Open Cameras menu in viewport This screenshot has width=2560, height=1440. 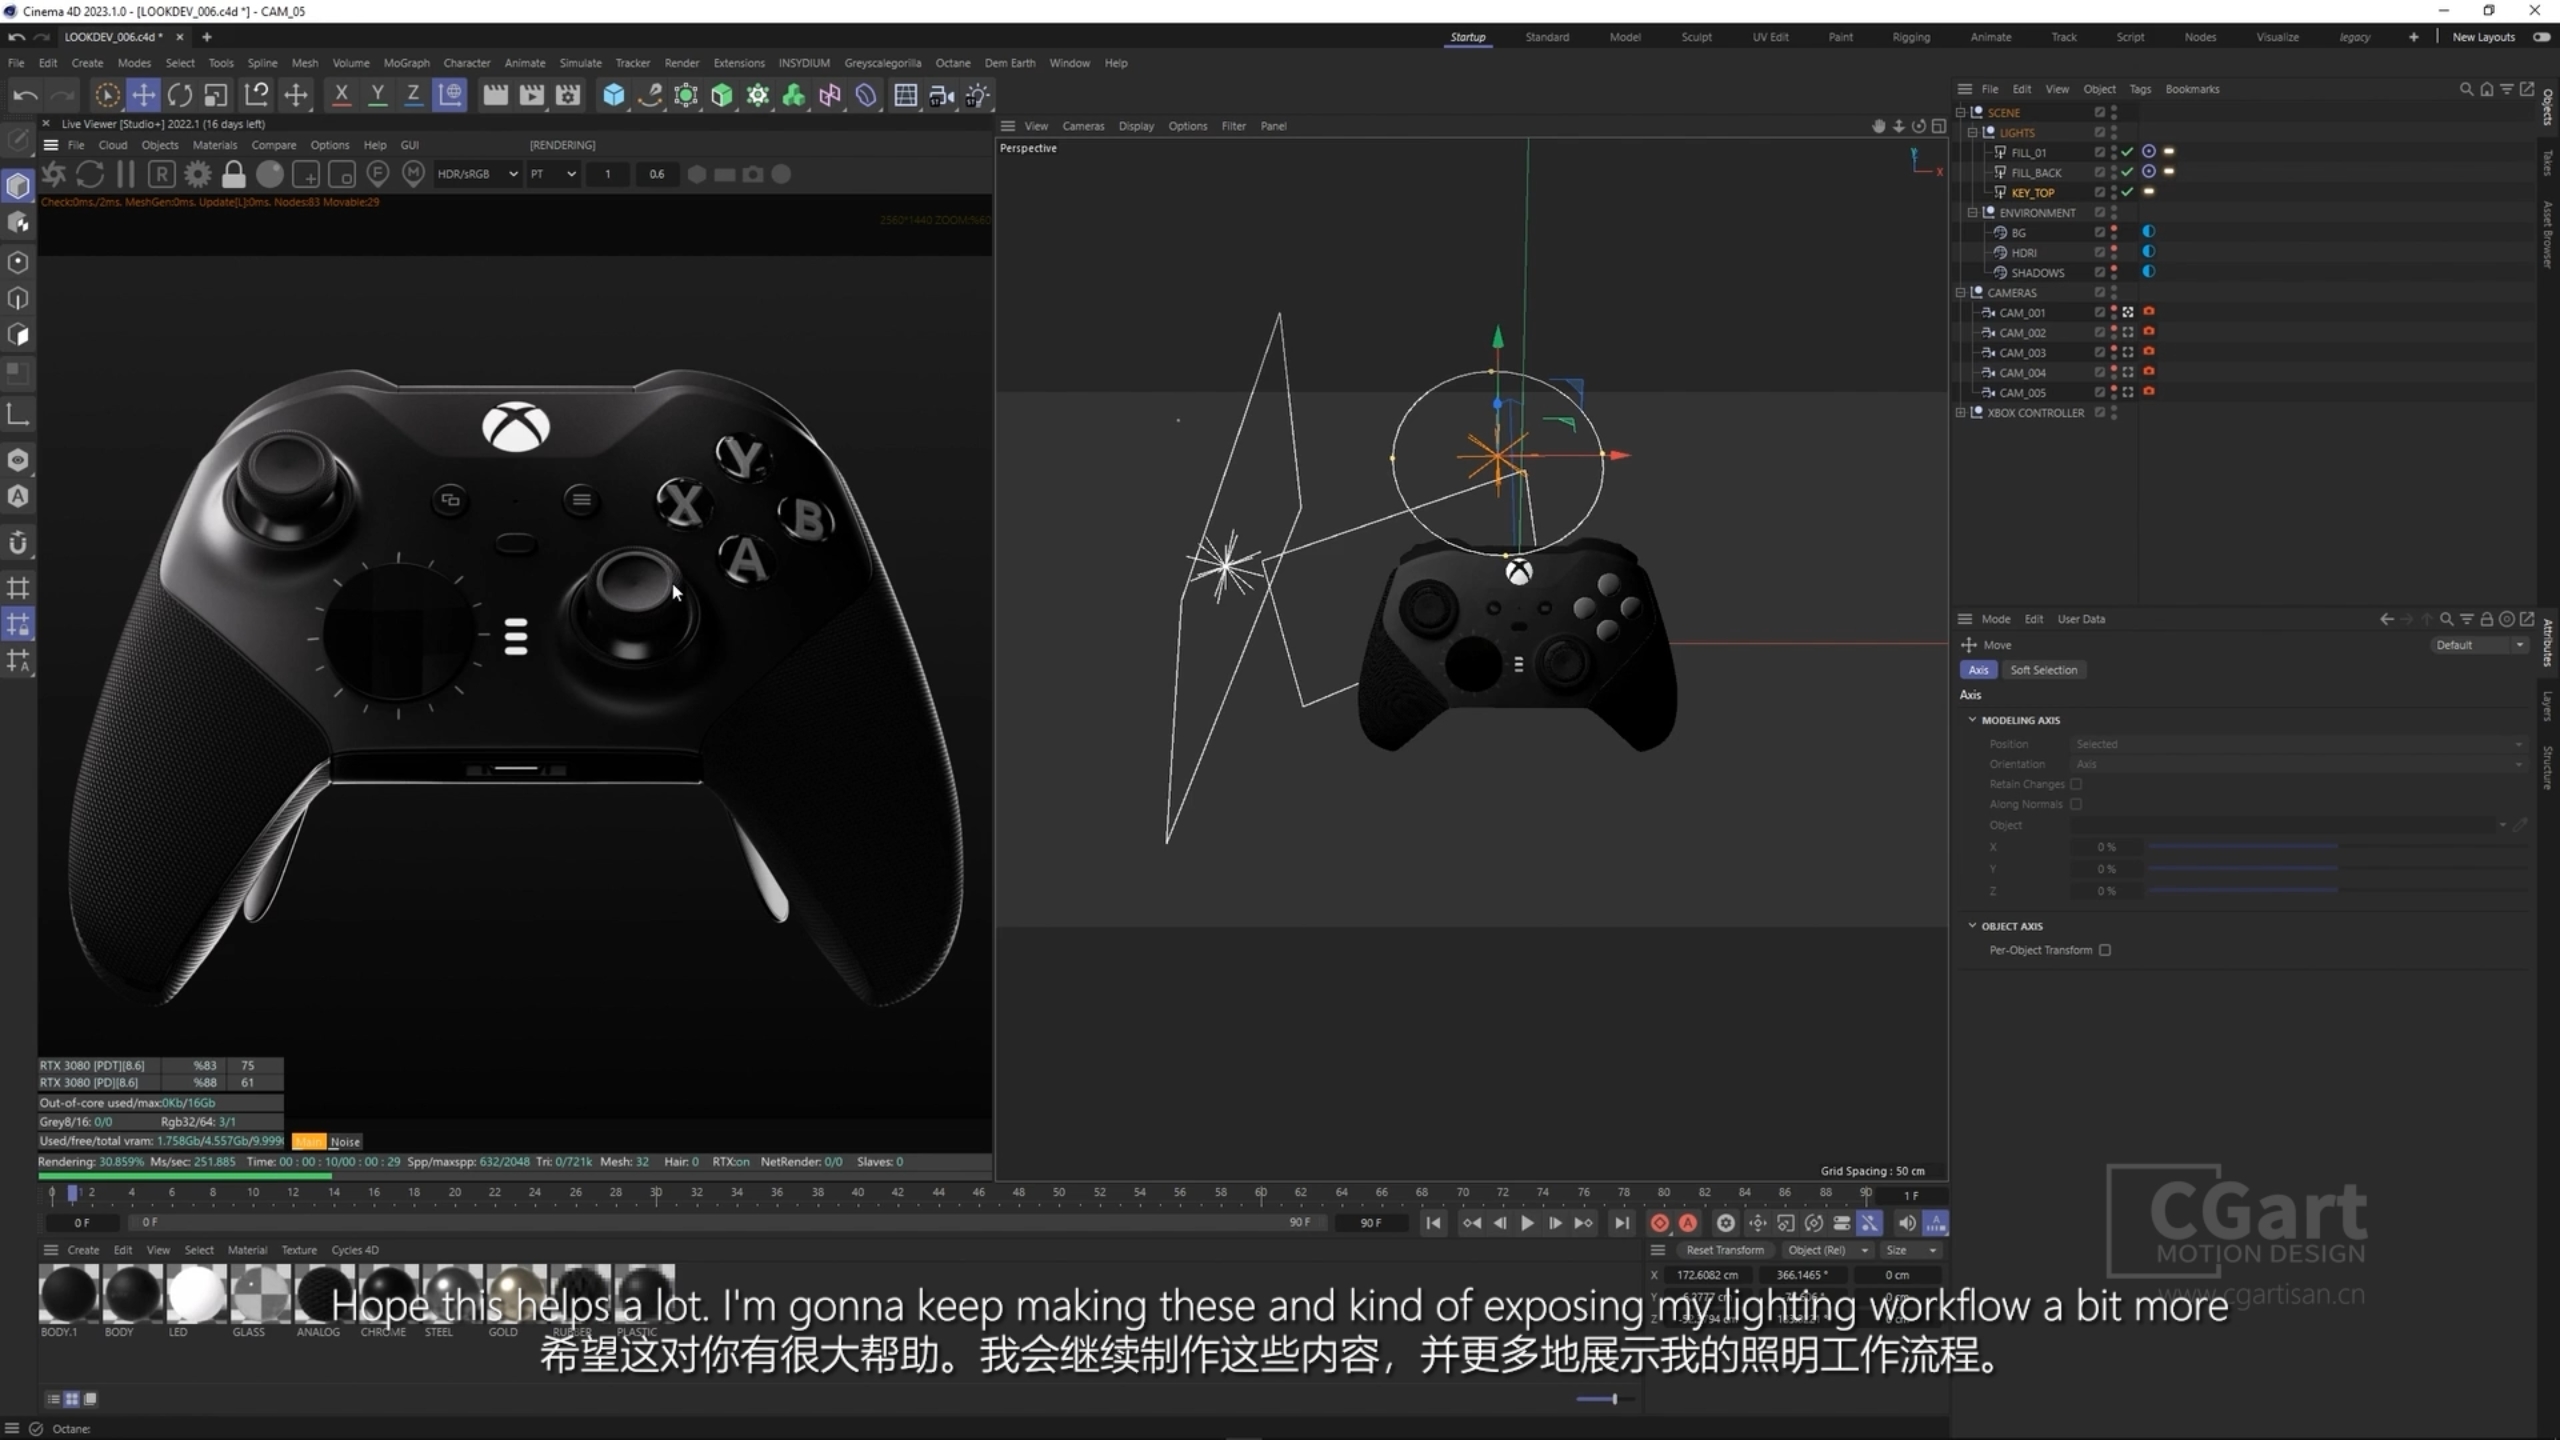(1083, 126)
